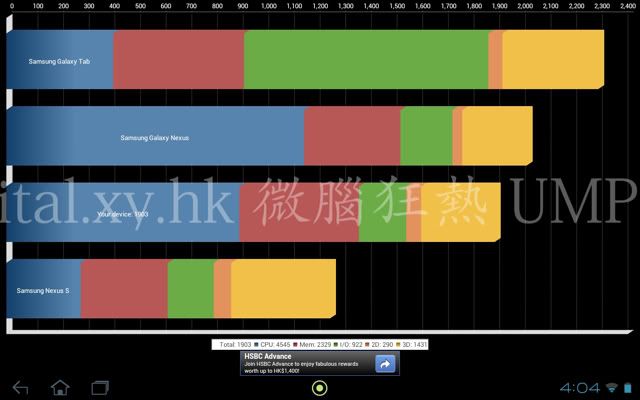Viewport: 640px width, 400px height.
Task: Select the Samsung Galaxy Tab blue CPU segment
Action: [x=59, y=60]
